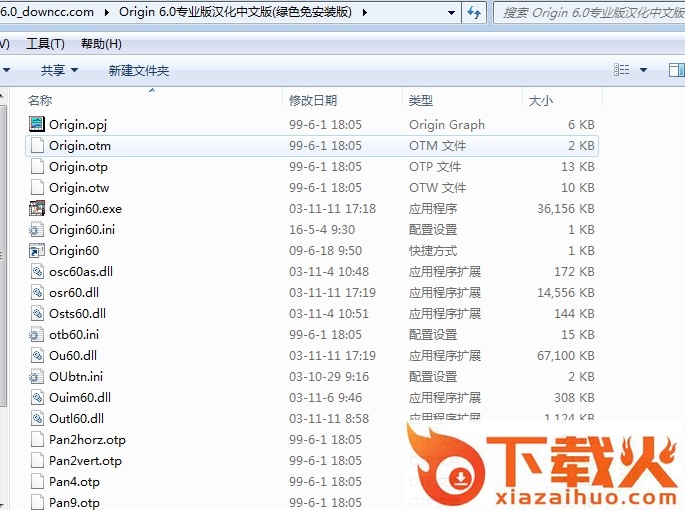
Task: Click the Origin.otp file icon
Action: [37, 166]
